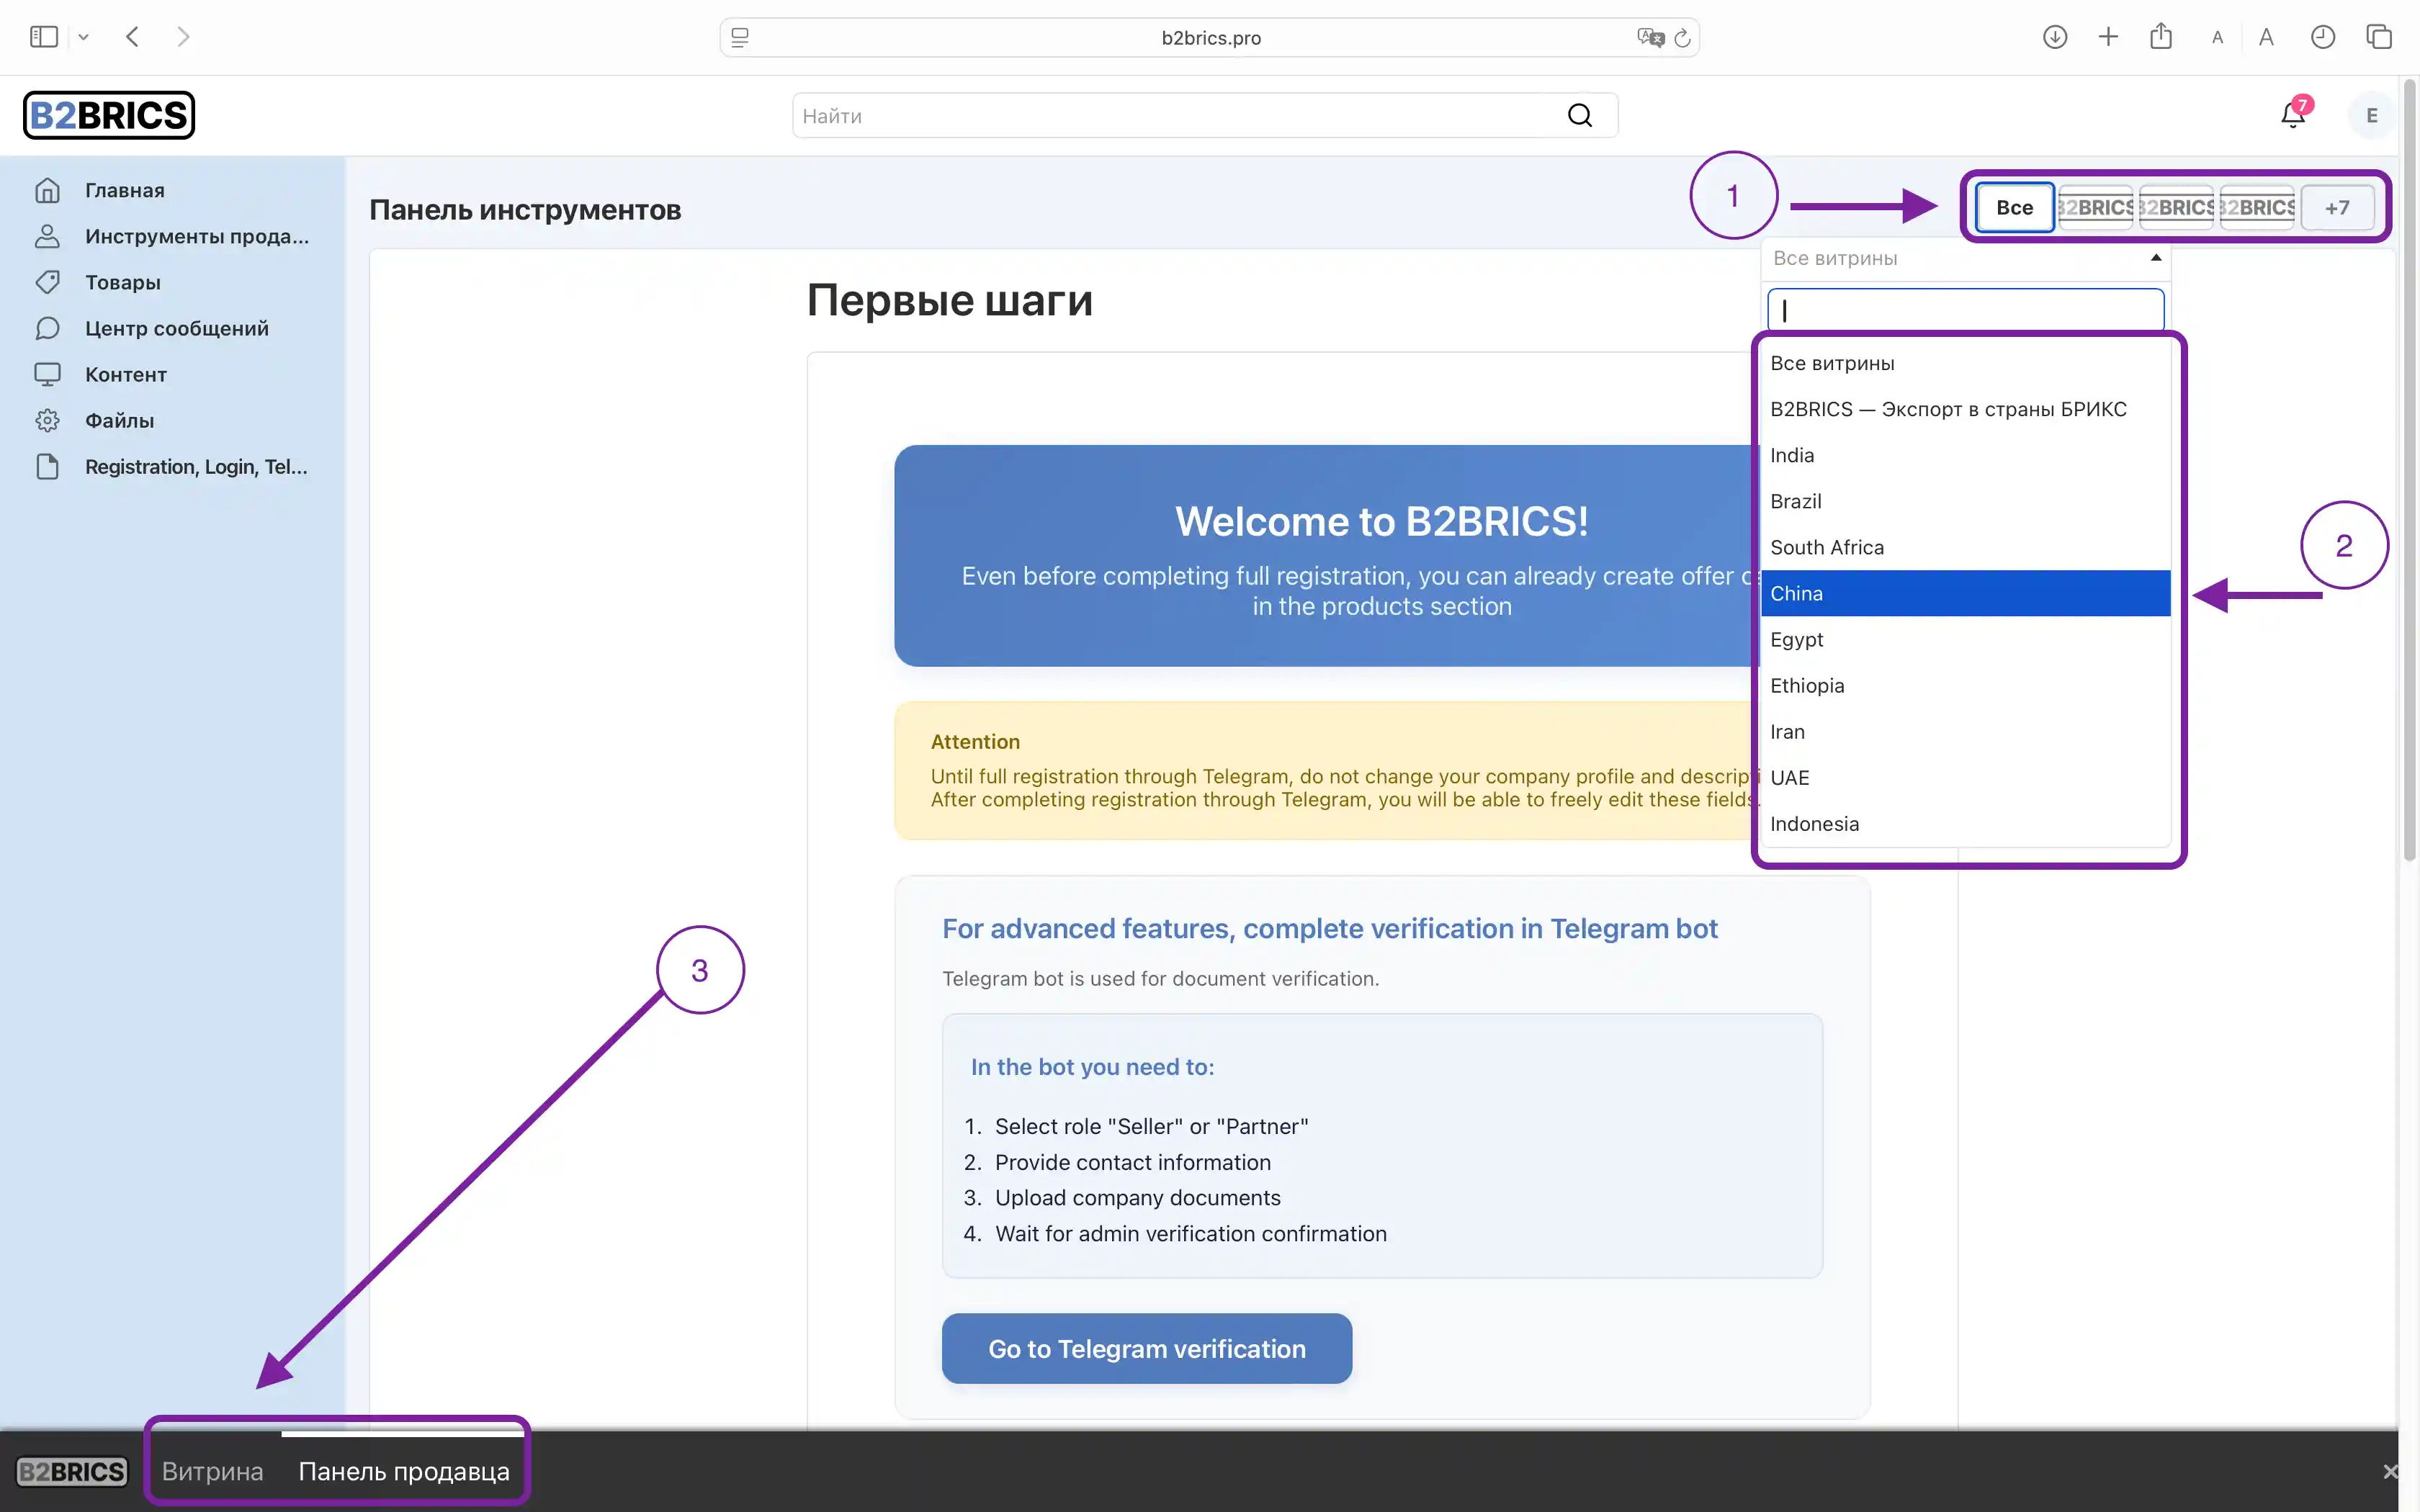This screenshot has width=2420, height=1512.
Task: Open the Share sheet icon
Action: coord(2161,36)
